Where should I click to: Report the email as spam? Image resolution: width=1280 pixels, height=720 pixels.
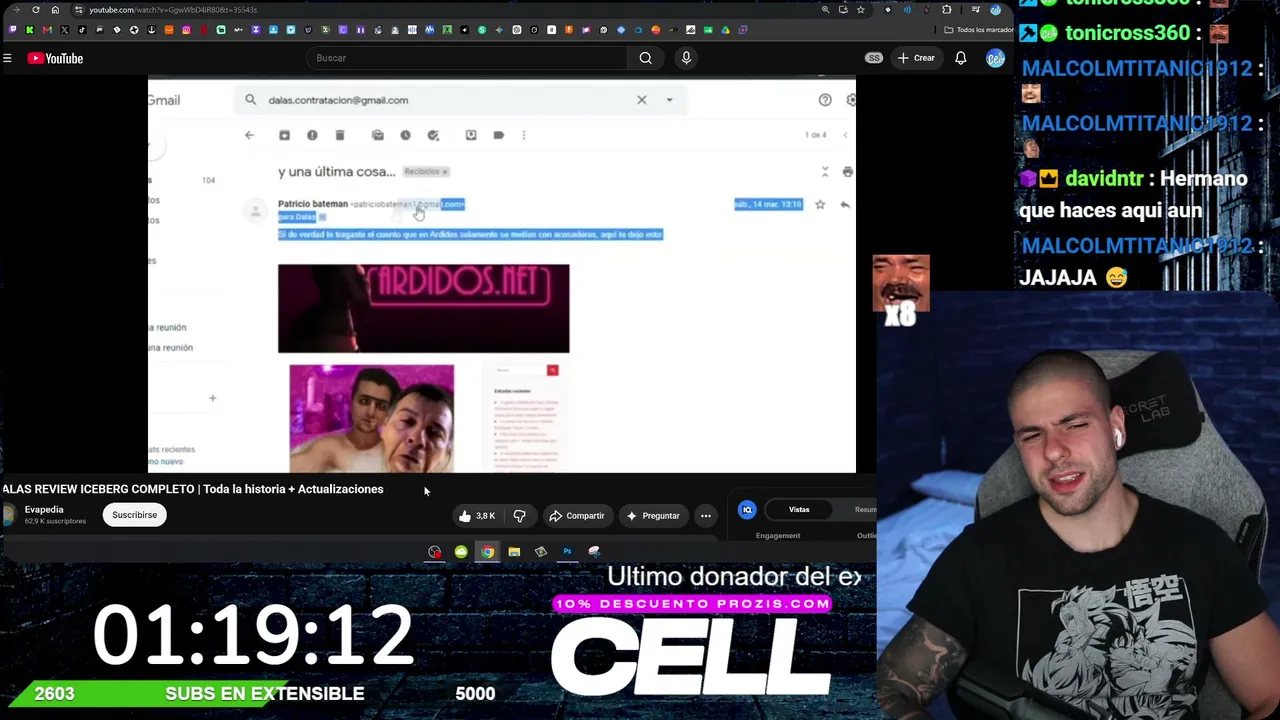[312, 135]
